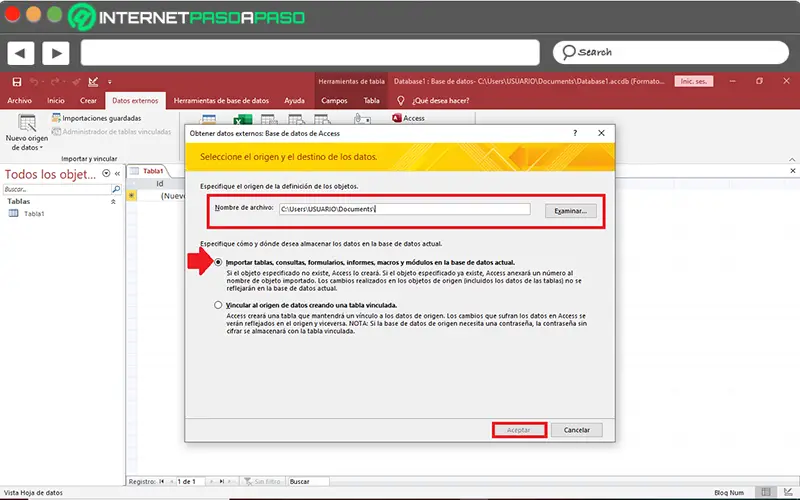The image size is (800, 500).
Task: Open the Todos los objetos dropdown arrow
Action: tap(106, 173)
